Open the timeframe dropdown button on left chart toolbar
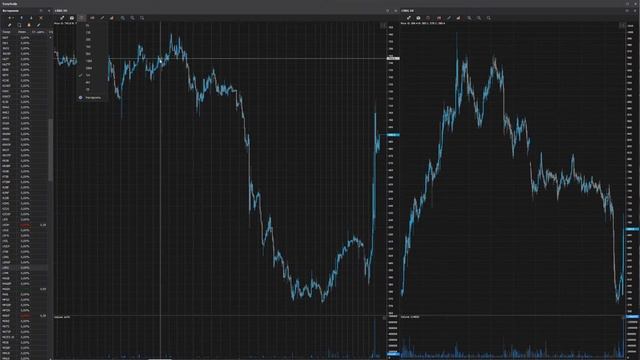The height and width of the screenshot is (360, 640). tap(82, 18)
